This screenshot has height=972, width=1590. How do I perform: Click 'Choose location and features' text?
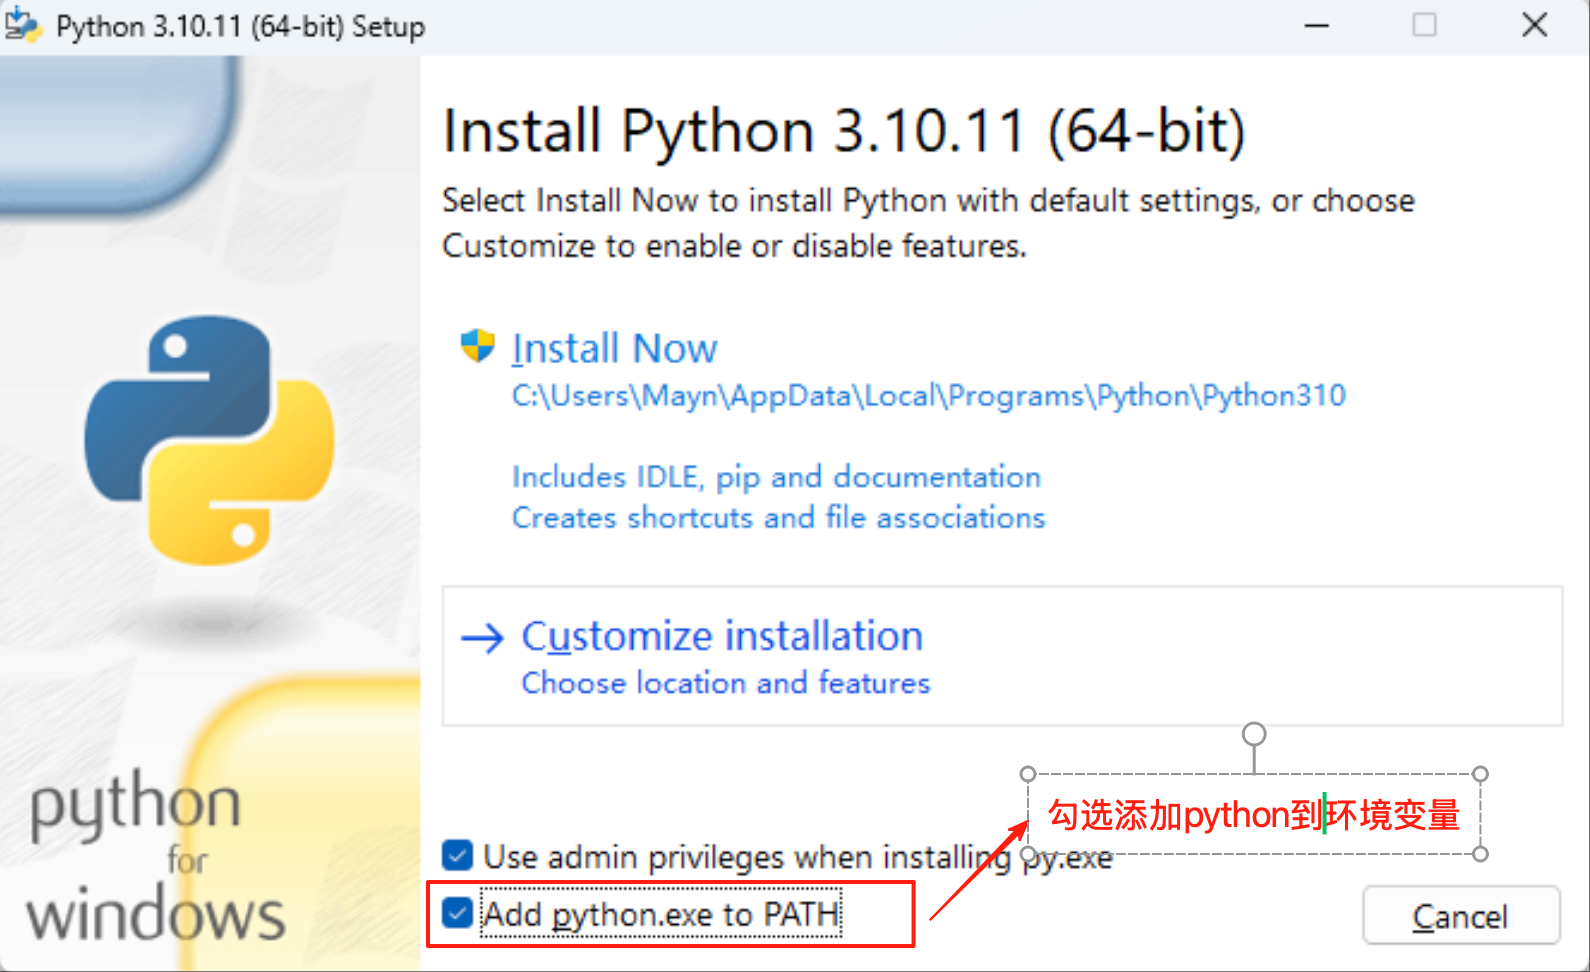(725, 683)
